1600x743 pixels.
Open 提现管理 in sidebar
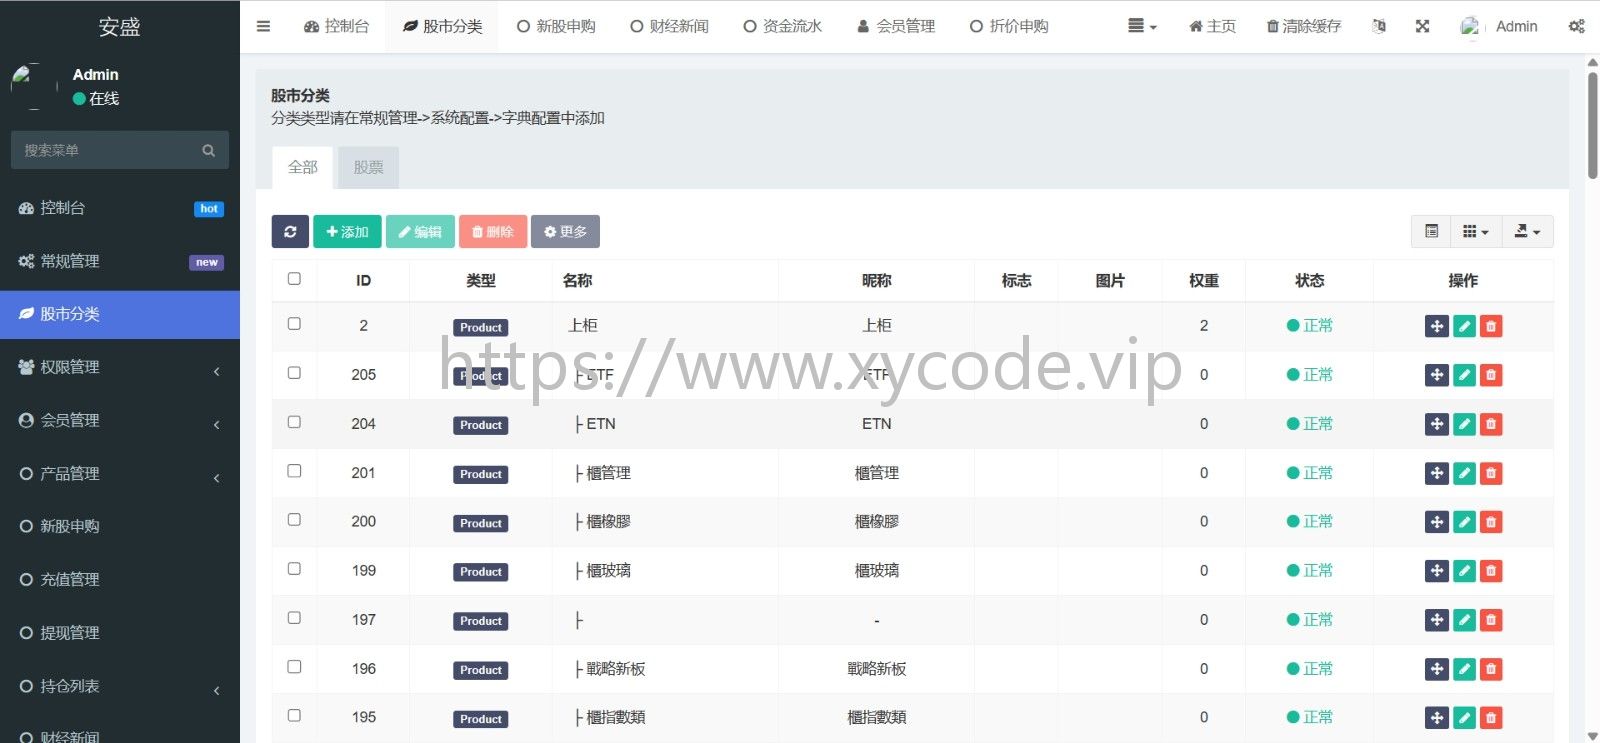120,632
